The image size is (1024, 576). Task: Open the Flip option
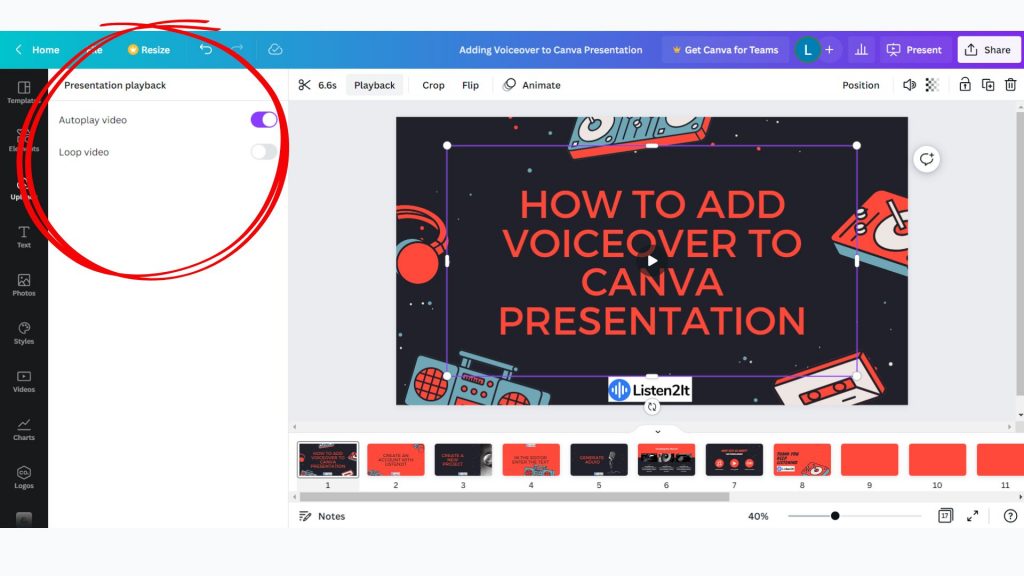click(470, 85)
